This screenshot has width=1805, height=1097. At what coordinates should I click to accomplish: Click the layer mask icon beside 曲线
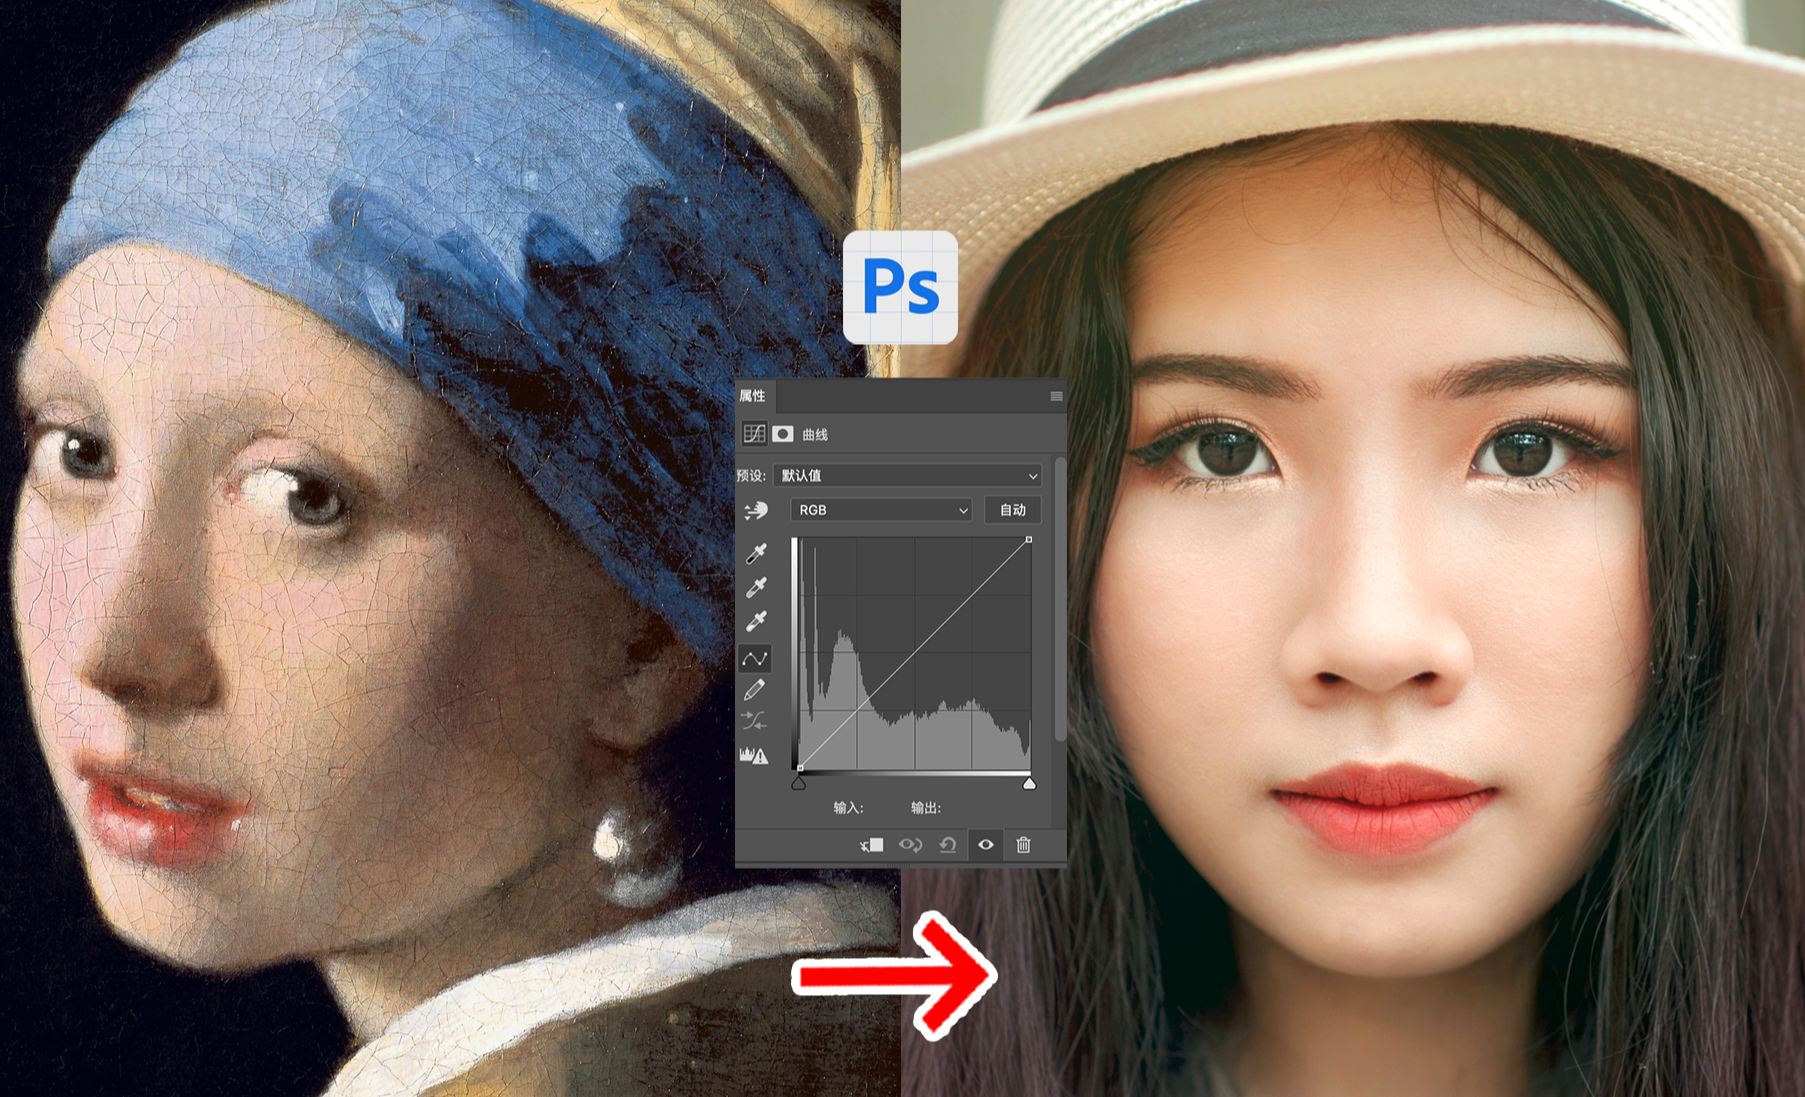point(783,434)
